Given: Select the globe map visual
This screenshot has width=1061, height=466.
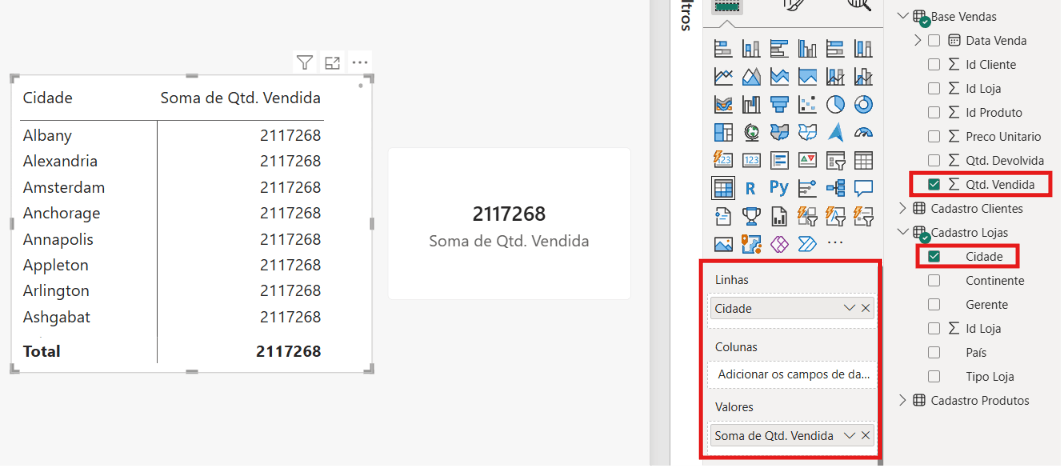Looking at the screenshot, I should click(752, 132).
